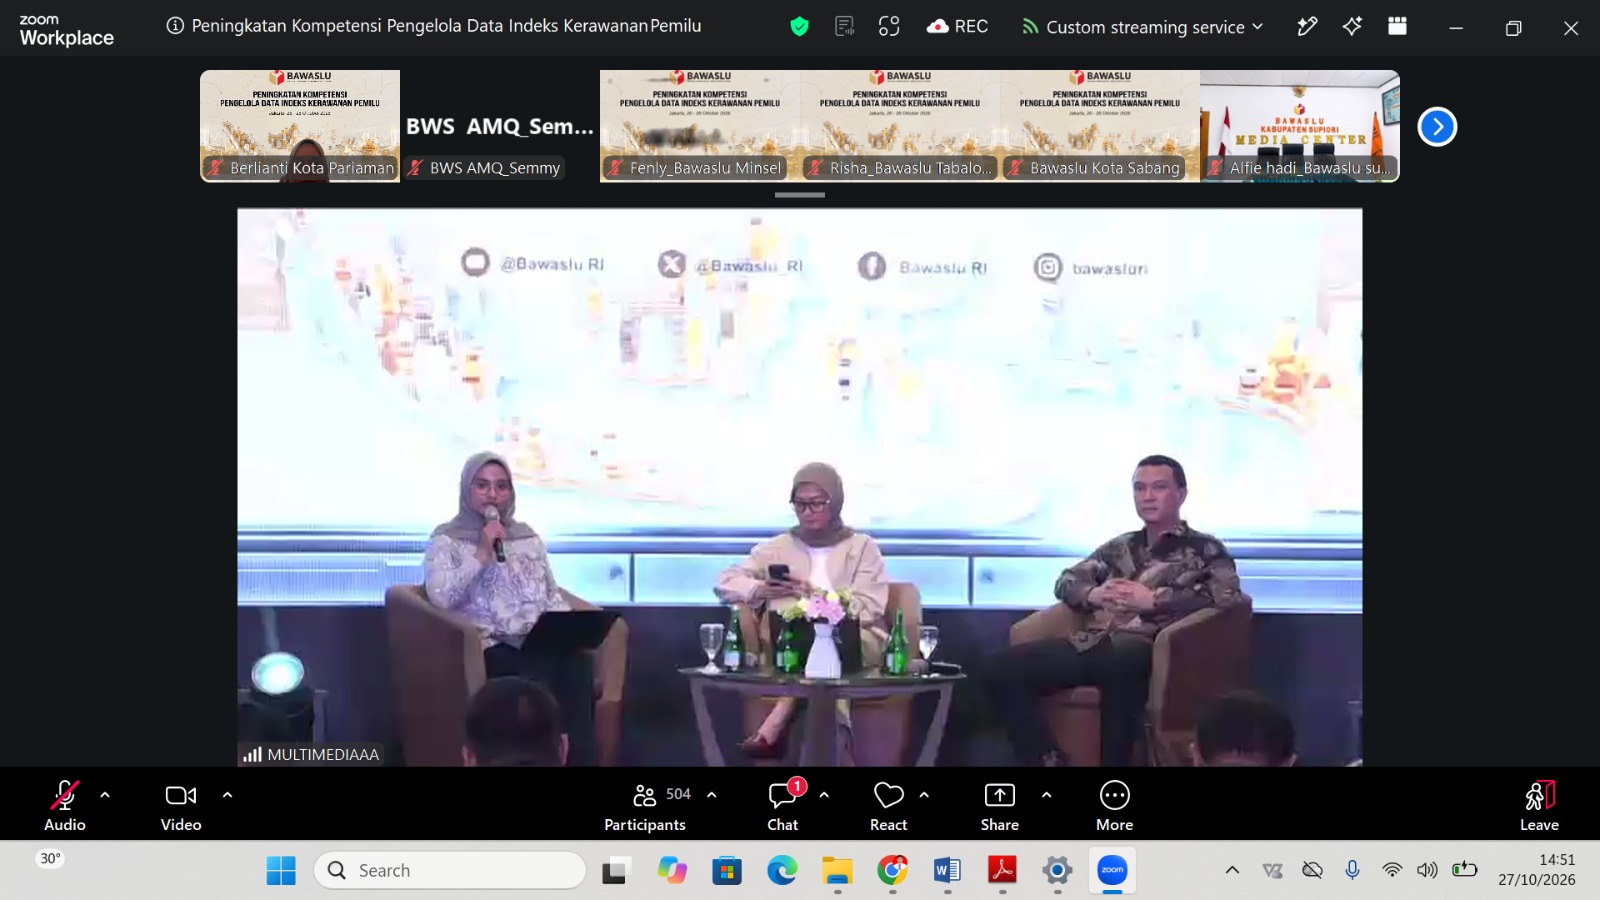Expand participants options arrow
1600x900 pixels.
[x=712, y=795]
